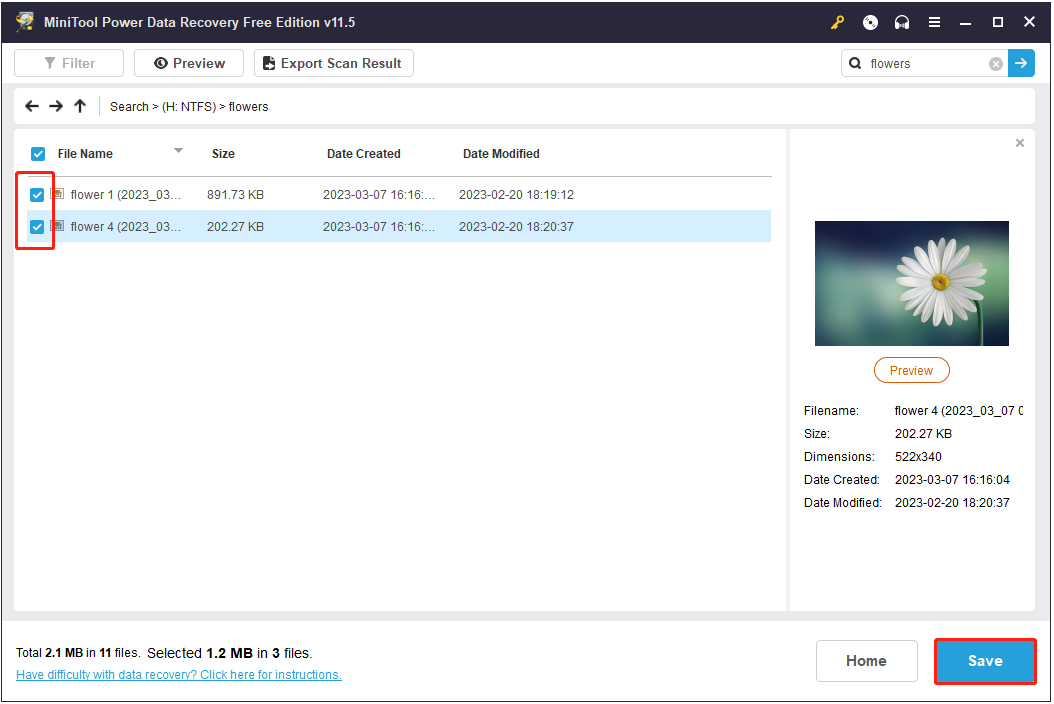Maximize the MiniTool window
1054x704 pixels.
tap(998, 22)
